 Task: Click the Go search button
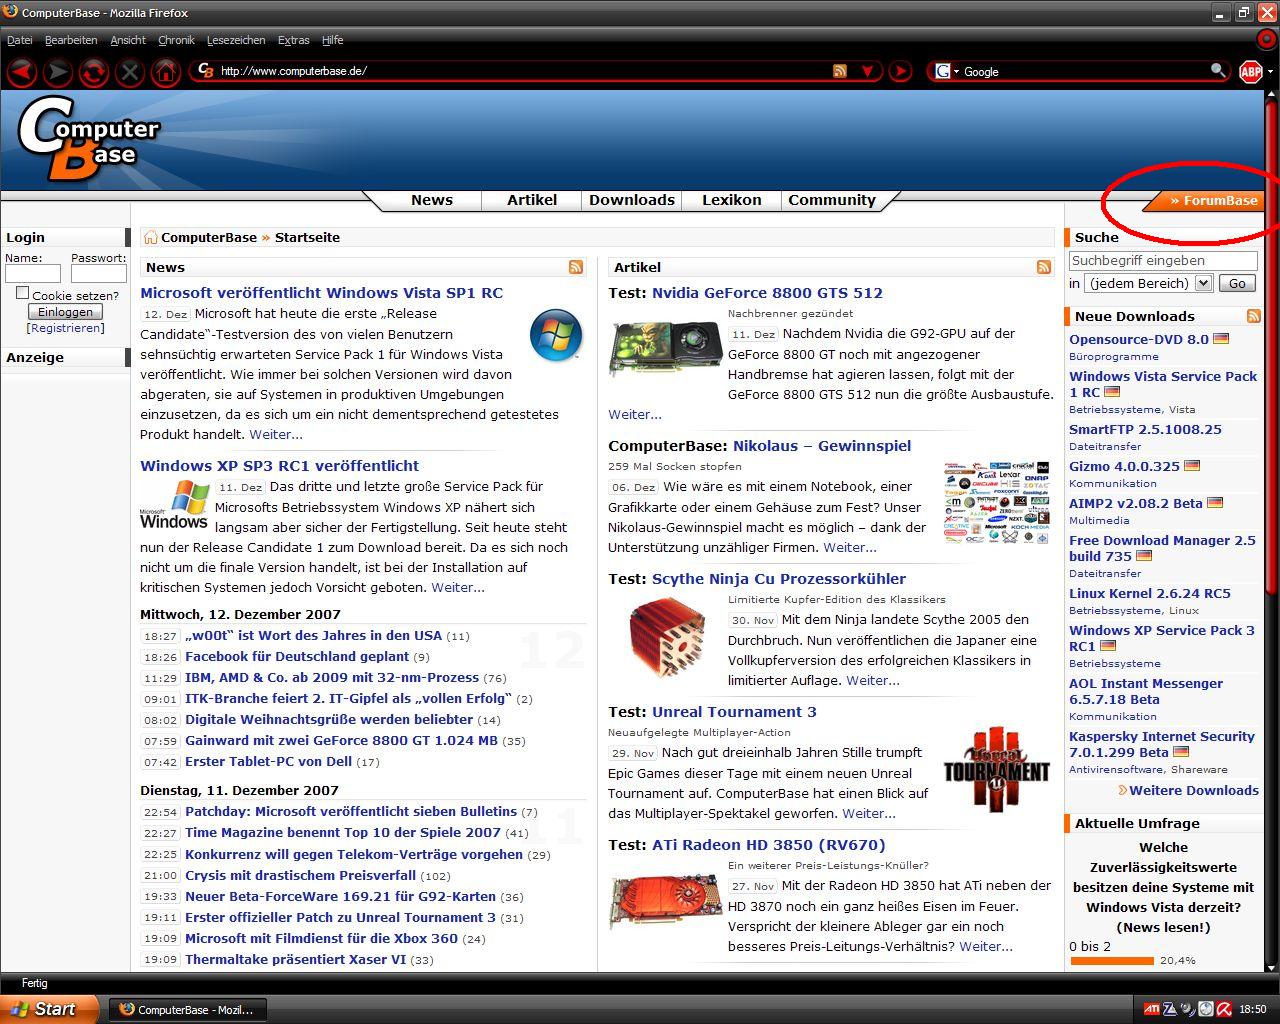(x=1237, y=283)
